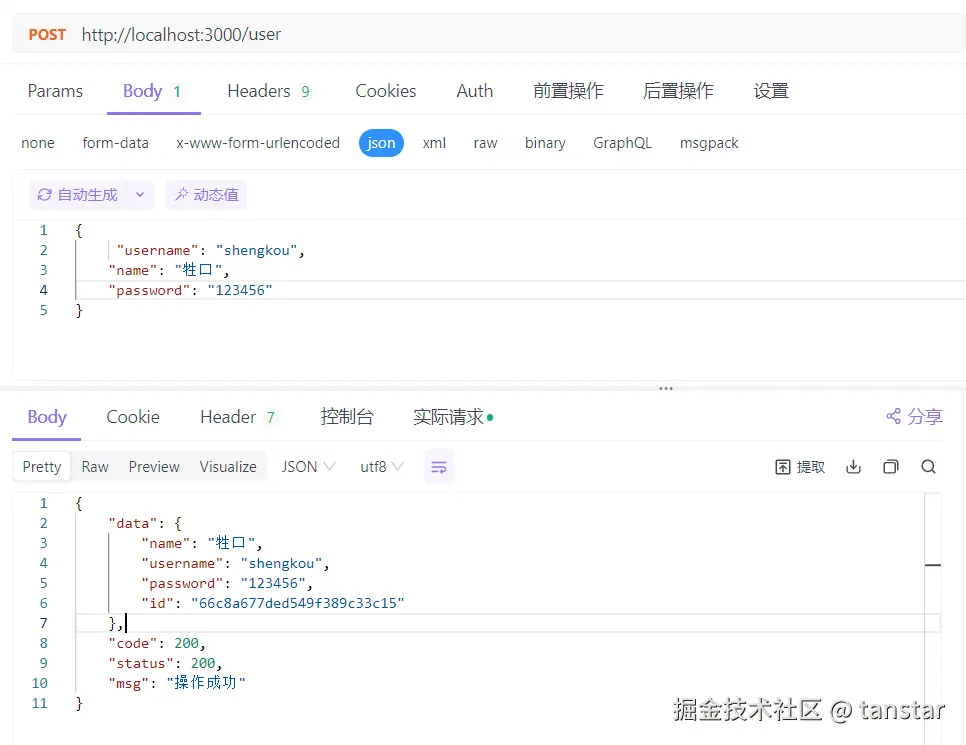Open the response Header 7 tab

237,417
